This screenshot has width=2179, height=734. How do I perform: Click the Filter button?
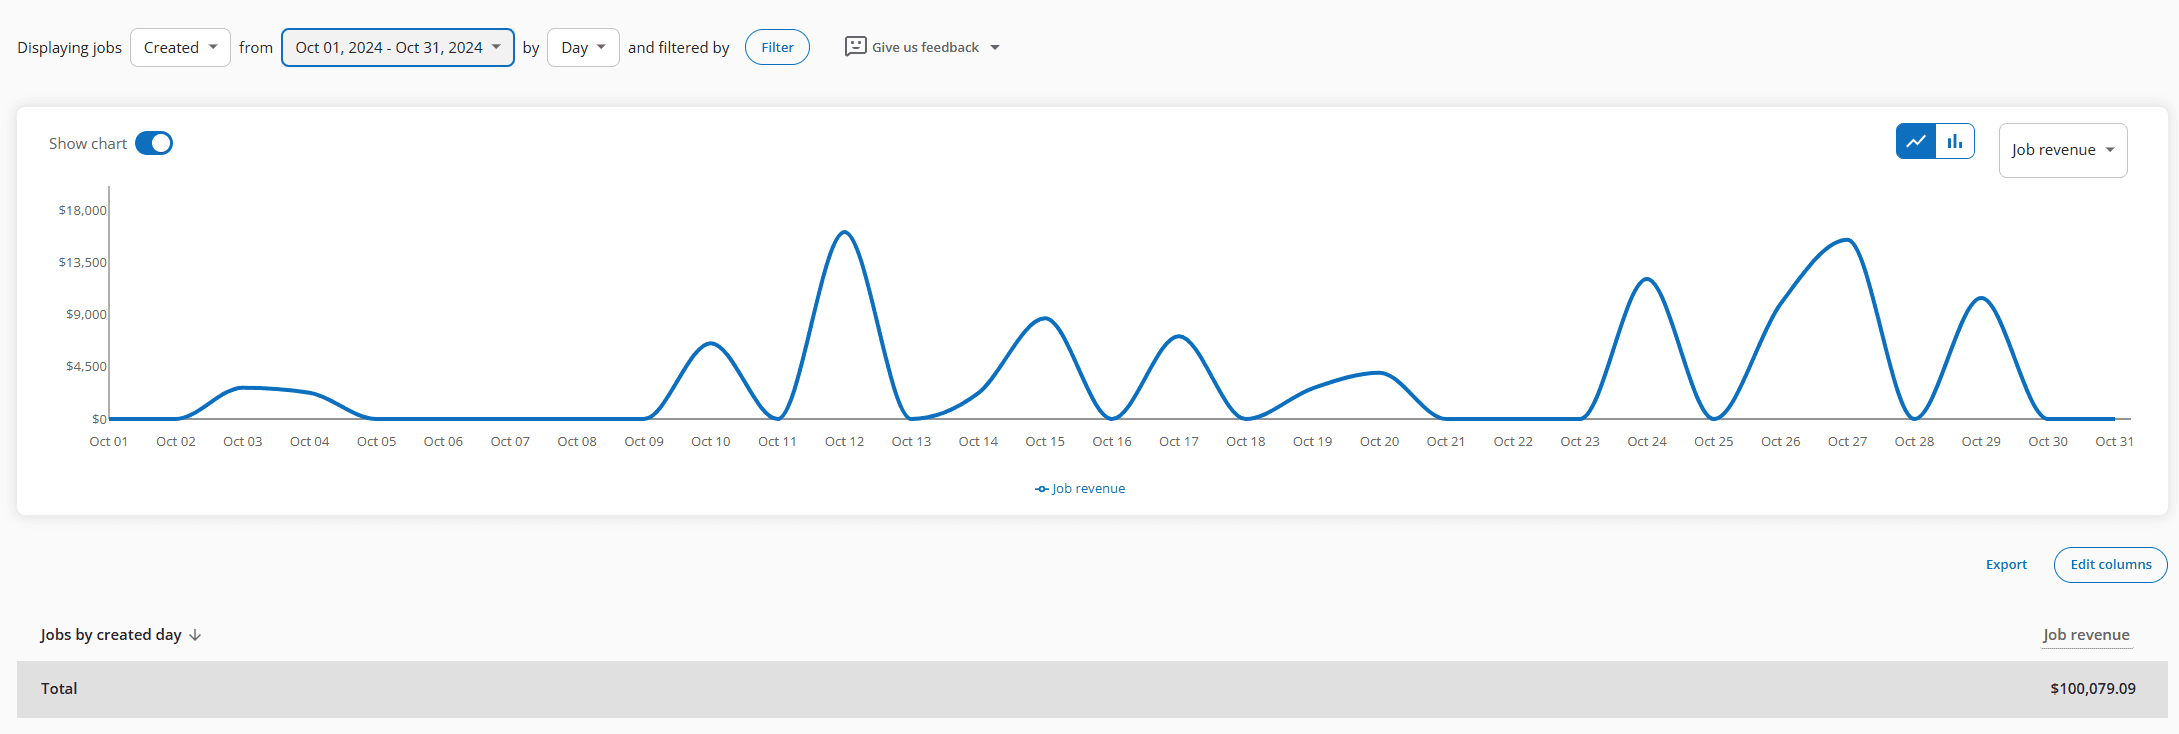tap(777, 47)
